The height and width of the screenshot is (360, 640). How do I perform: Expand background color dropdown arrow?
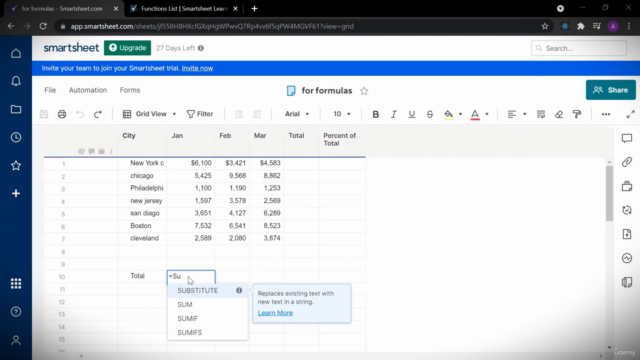(460, 114)
